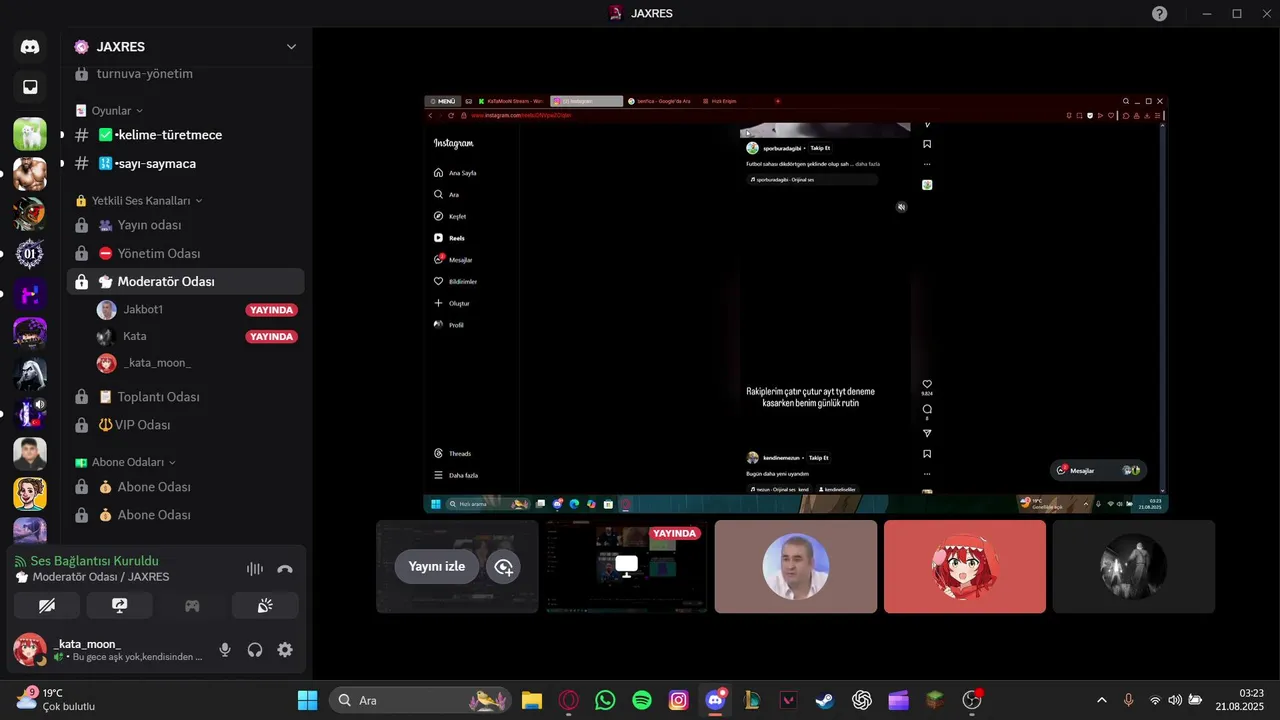This screenshot has width=1280, height=720.
Task: Open voice noise suppression settings
Action: coord(255,569)
